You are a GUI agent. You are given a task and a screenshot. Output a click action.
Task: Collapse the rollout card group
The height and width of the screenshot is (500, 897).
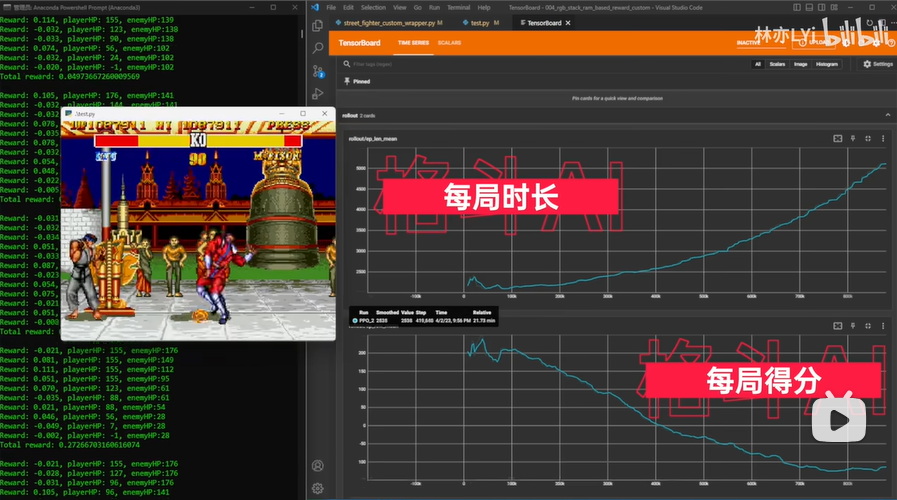tap(888, 115)
